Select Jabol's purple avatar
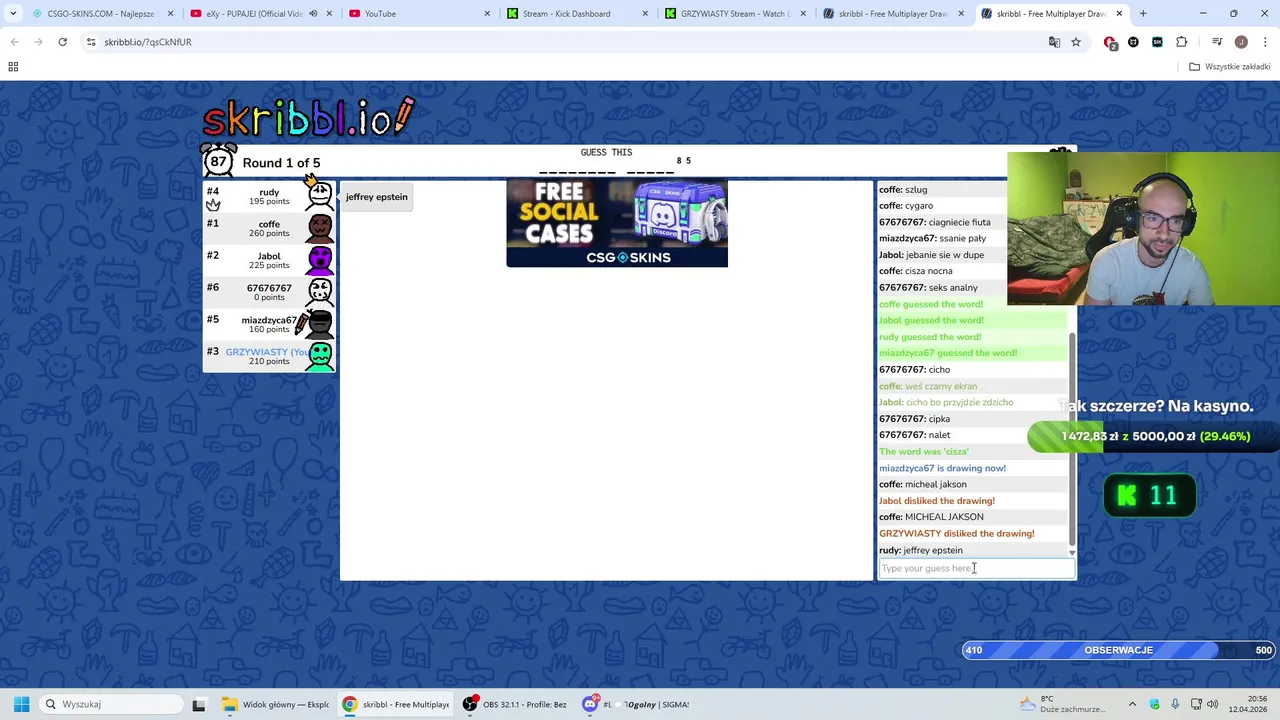The image size is (1280, 720). pos(320,260)
